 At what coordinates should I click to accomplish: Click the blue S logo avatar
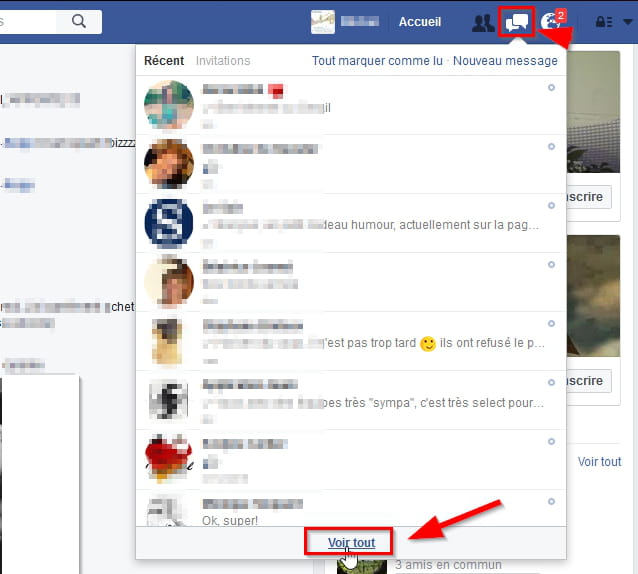click(169, 223)
